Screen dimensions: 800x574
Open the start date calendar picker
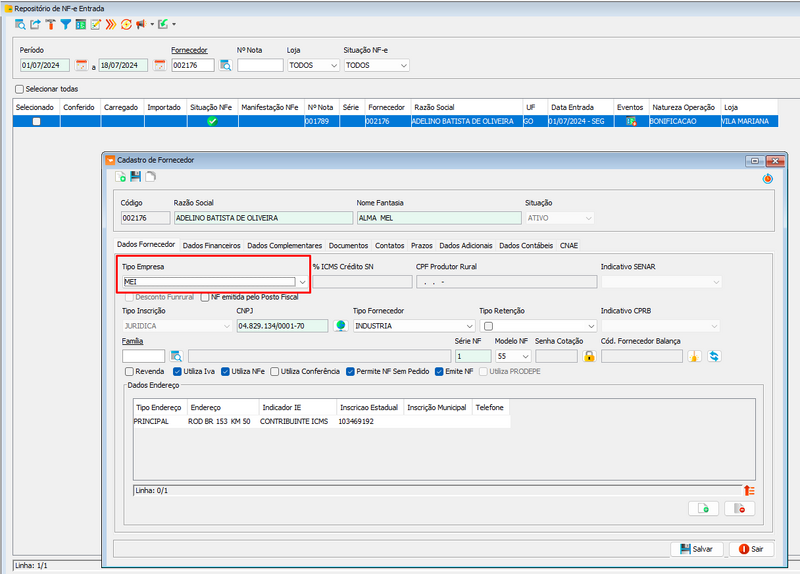[x=81, y=65]
